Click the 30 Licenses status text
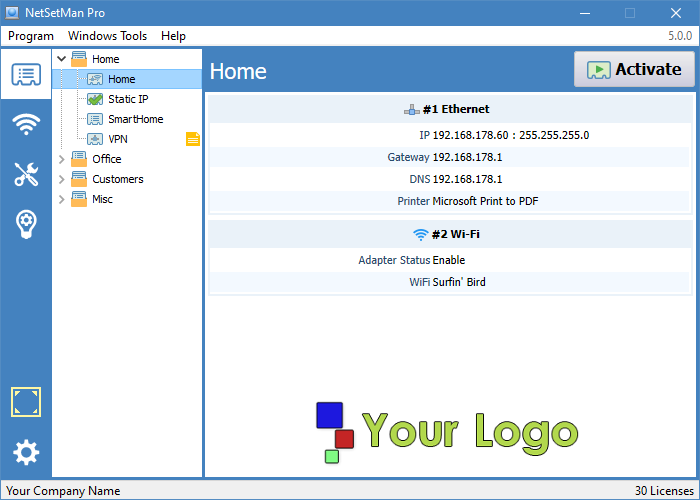This screenshot has height=500, width=700. pyautogui.click(x=664, y=491)
